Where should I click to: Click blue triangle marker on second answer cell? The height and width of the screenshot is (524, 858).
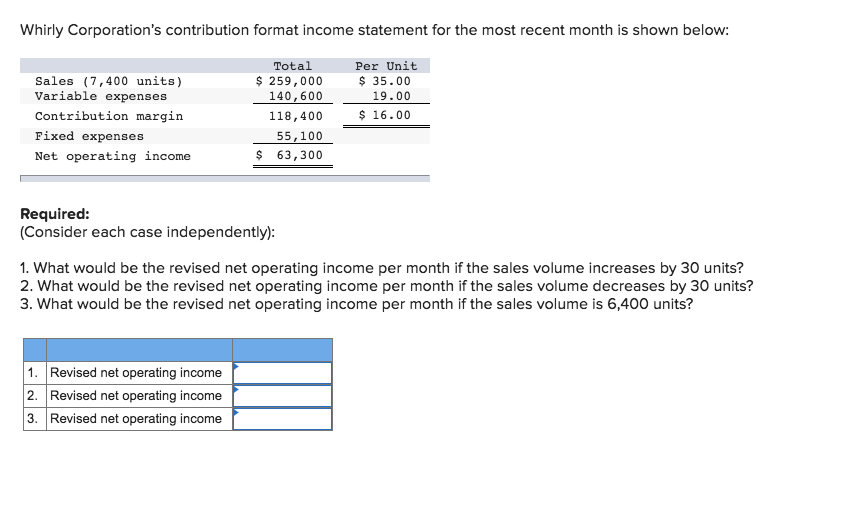tap(236, 389)
